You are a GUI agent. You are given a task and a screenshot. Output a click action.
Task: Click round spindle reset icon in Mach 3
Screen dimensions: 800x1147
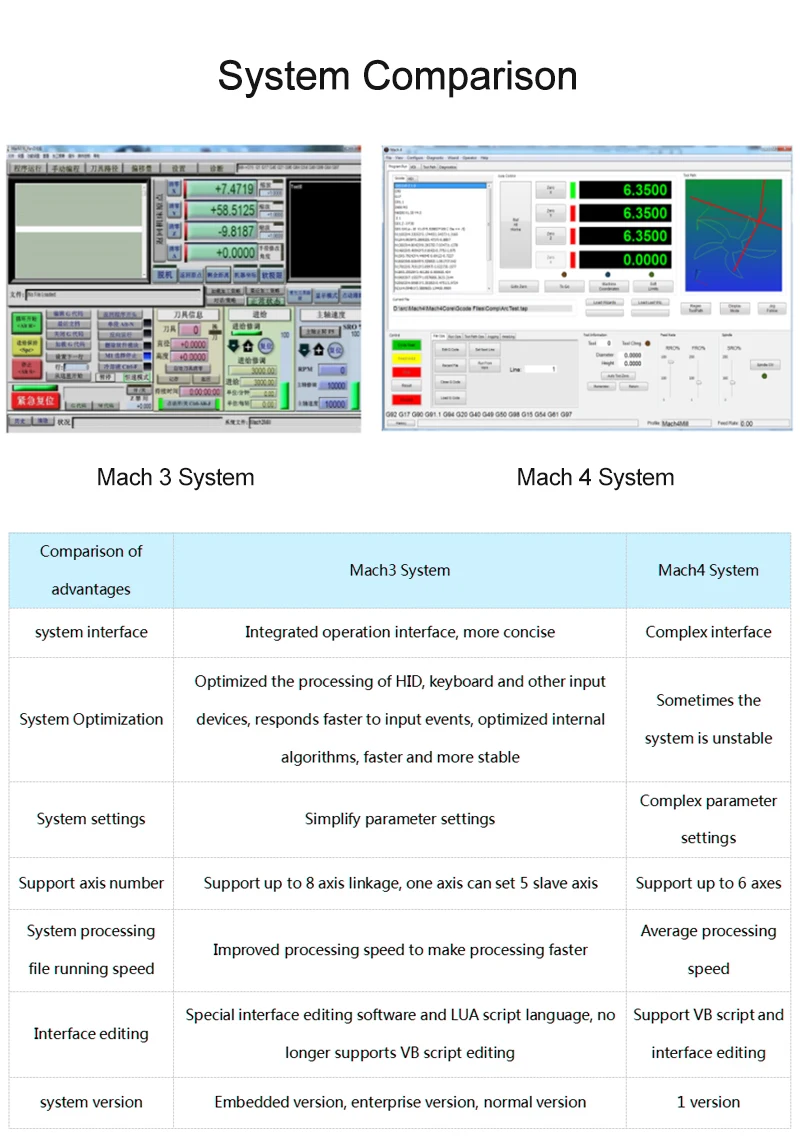coord(336,350)
